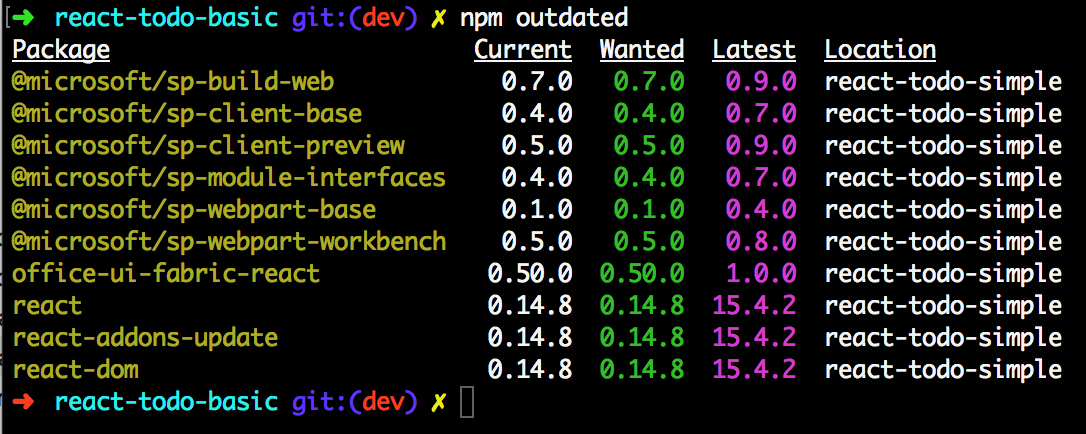Select current version 0.7.0 of sp-build-web

coord(537,82)
